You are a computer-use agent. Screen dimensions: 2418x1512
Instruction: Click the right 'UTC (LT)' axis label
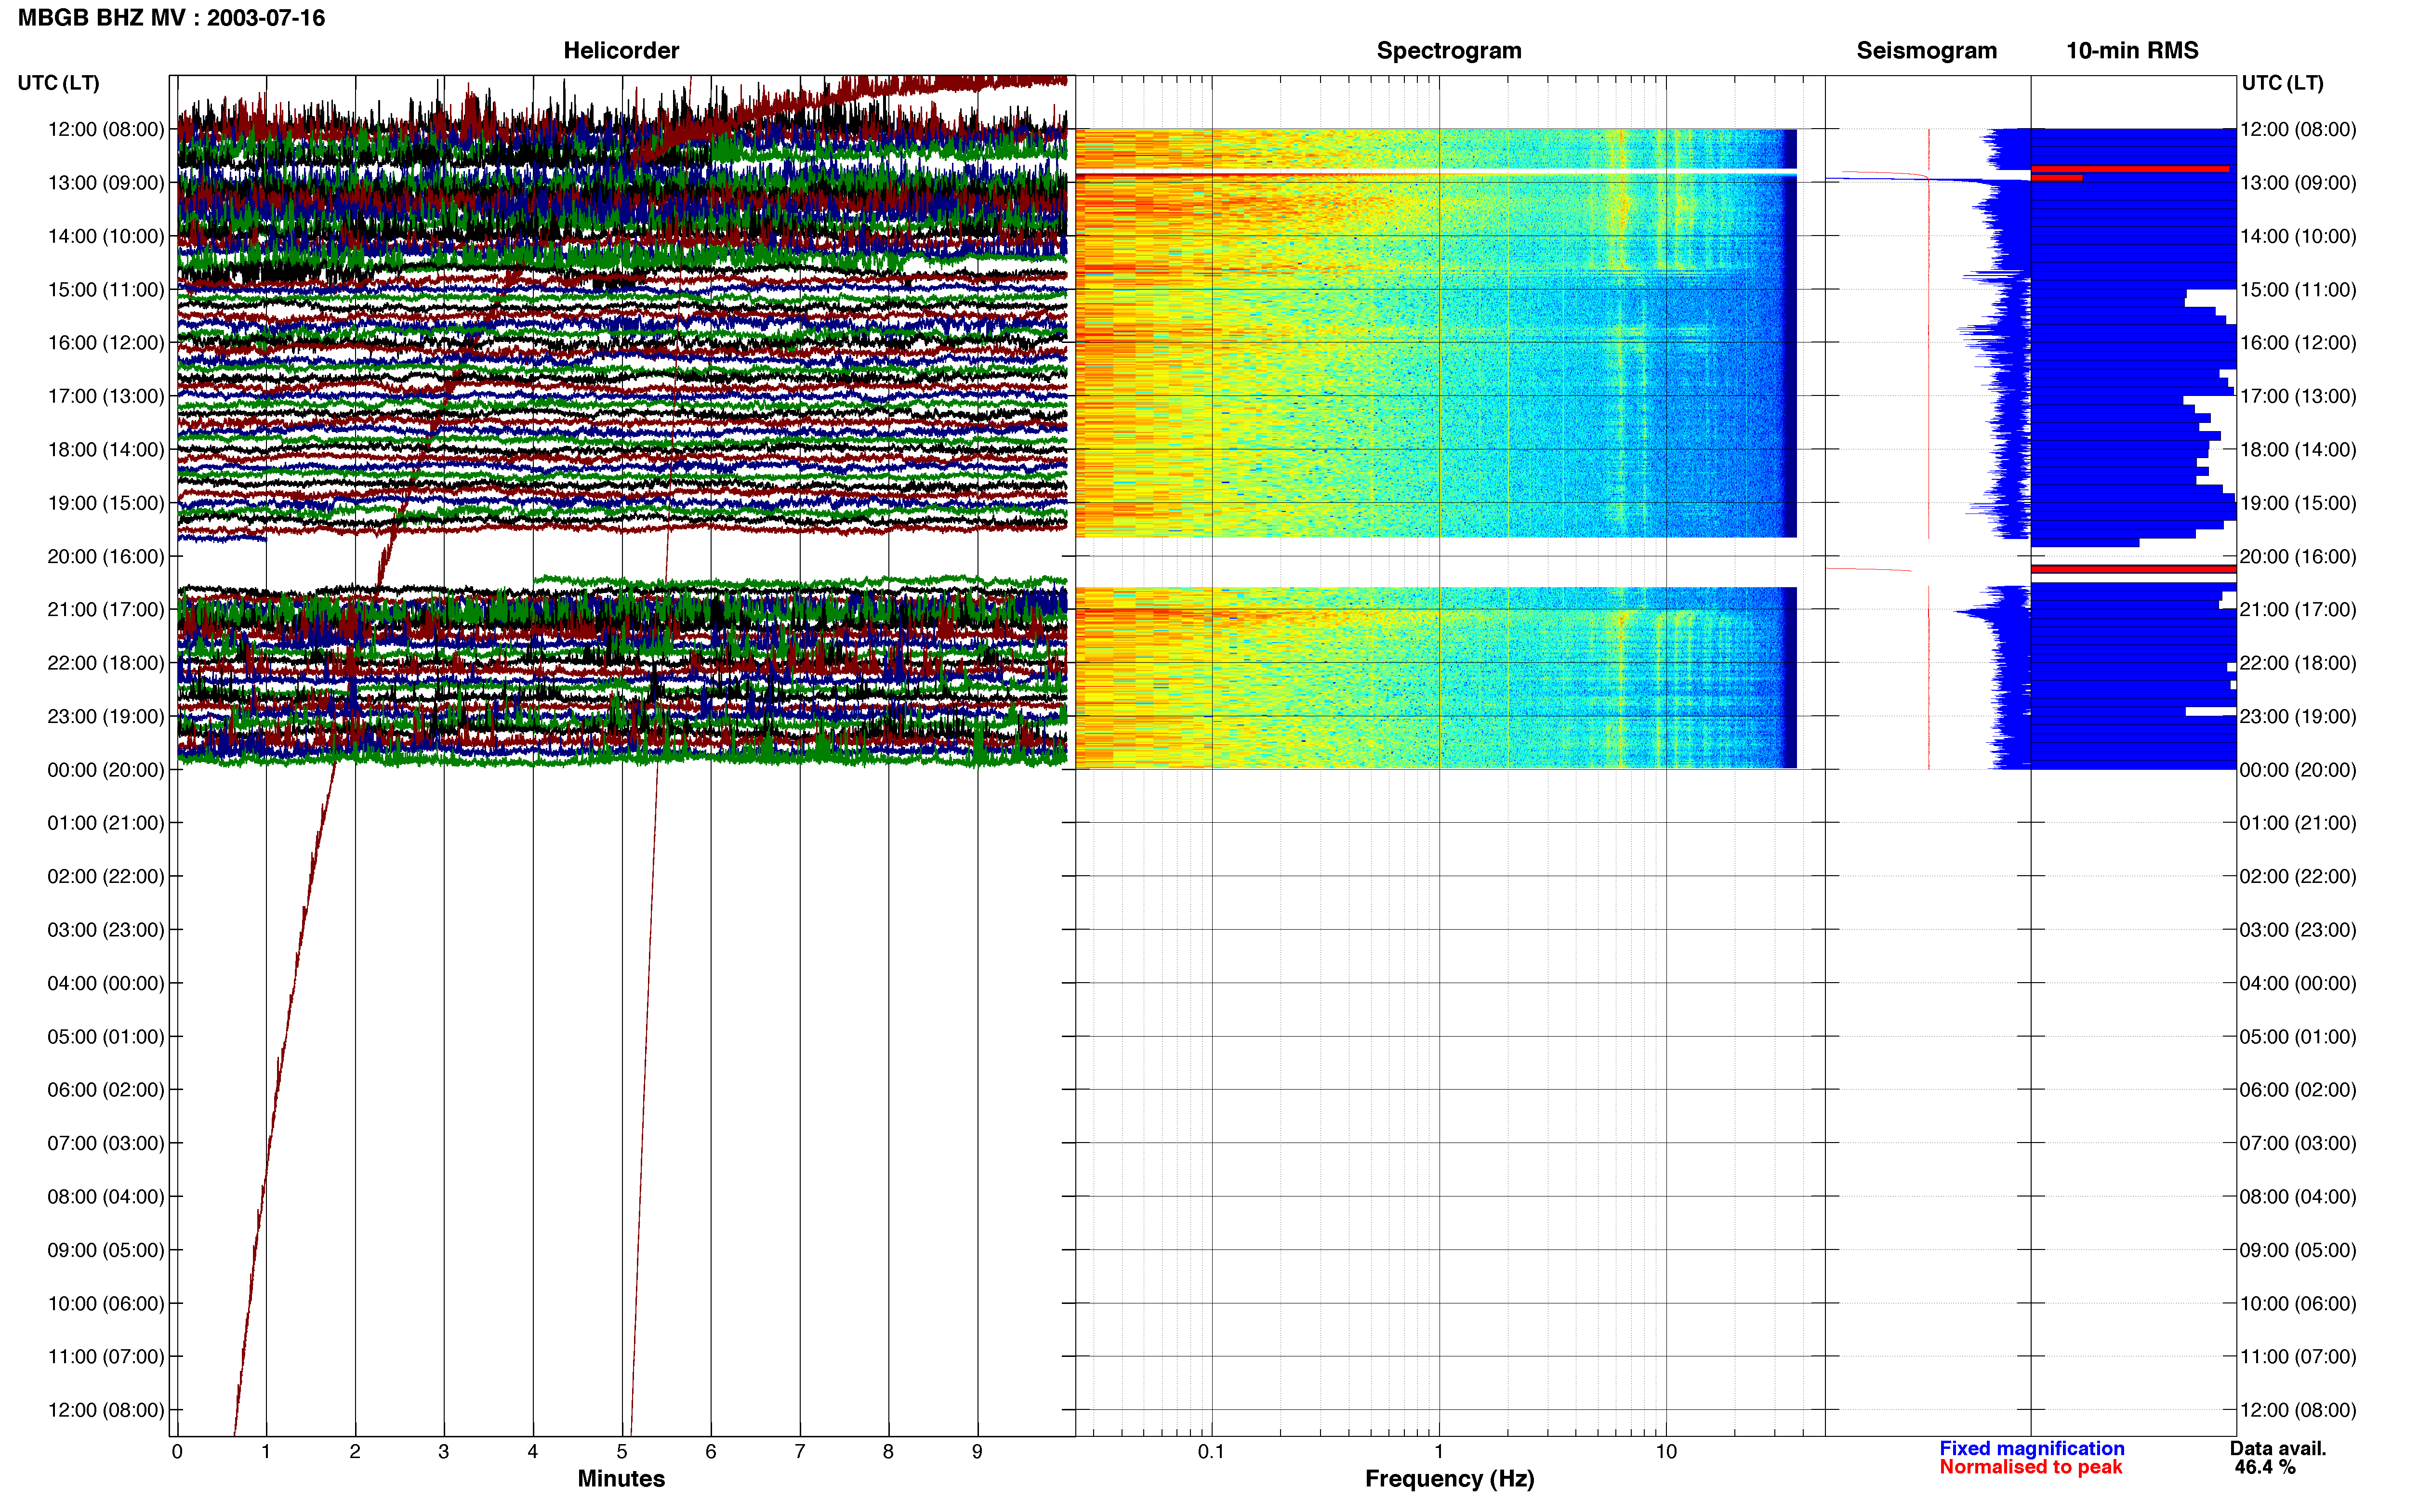[x=2282, y=83]
